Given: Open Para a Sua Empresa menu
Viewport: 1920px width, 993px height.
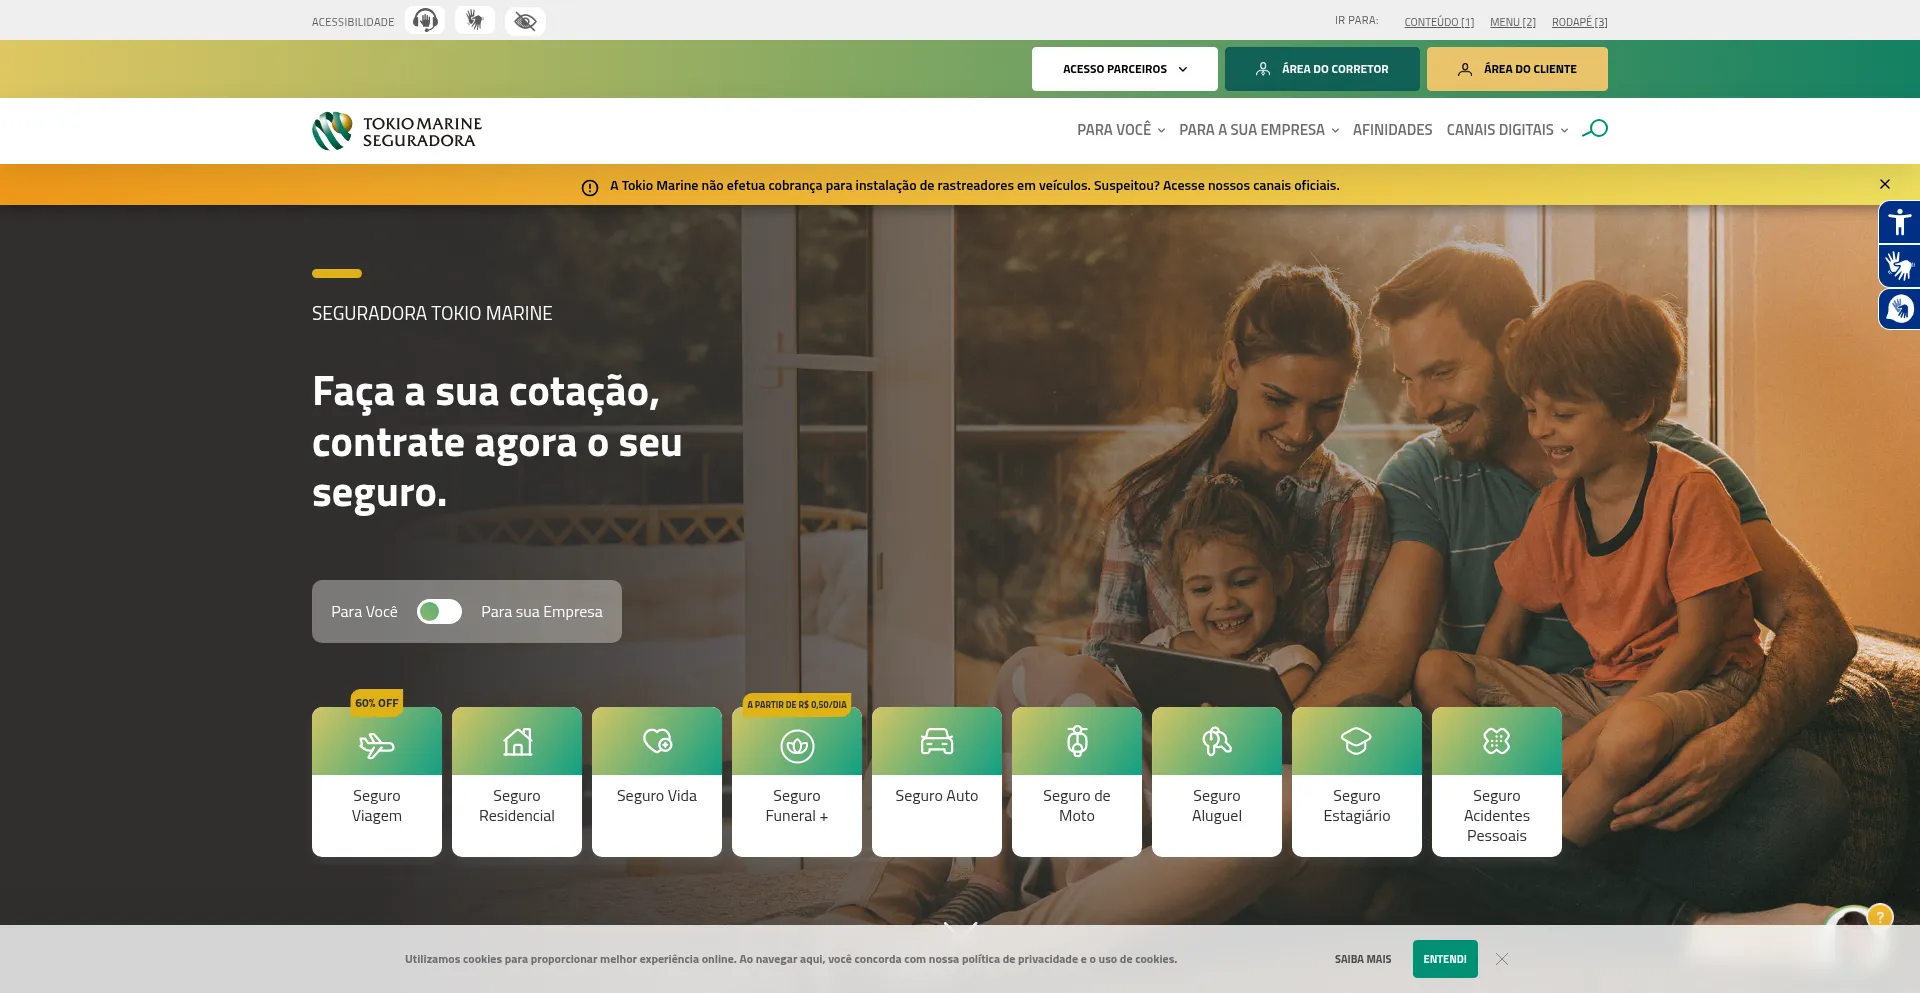Looking at the screenshot, I should 1259,130.
